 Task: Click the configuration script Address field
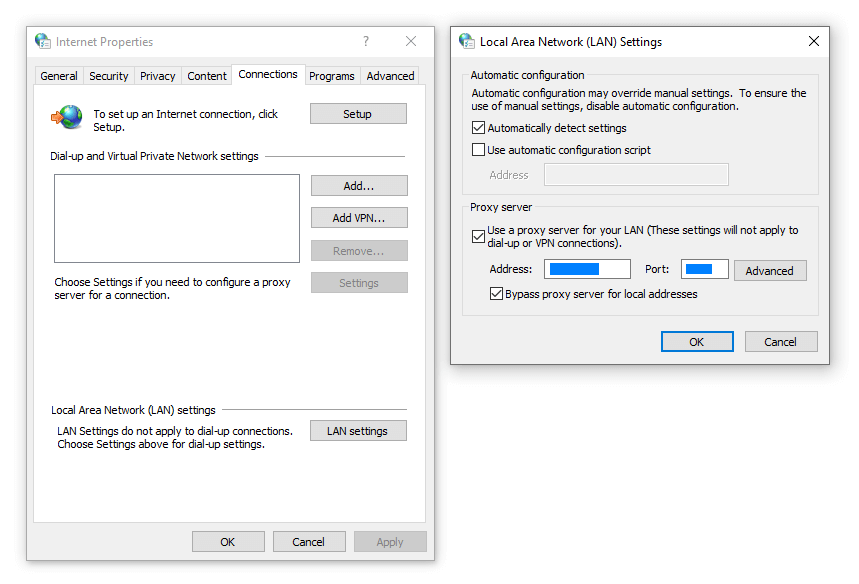[x=636, y=175]
